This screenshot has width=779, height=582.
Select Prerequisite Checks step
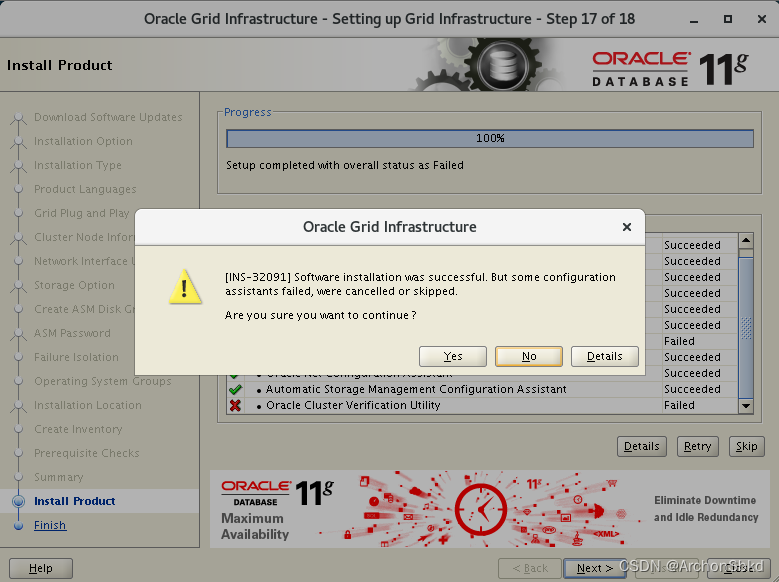pos(86,453)
